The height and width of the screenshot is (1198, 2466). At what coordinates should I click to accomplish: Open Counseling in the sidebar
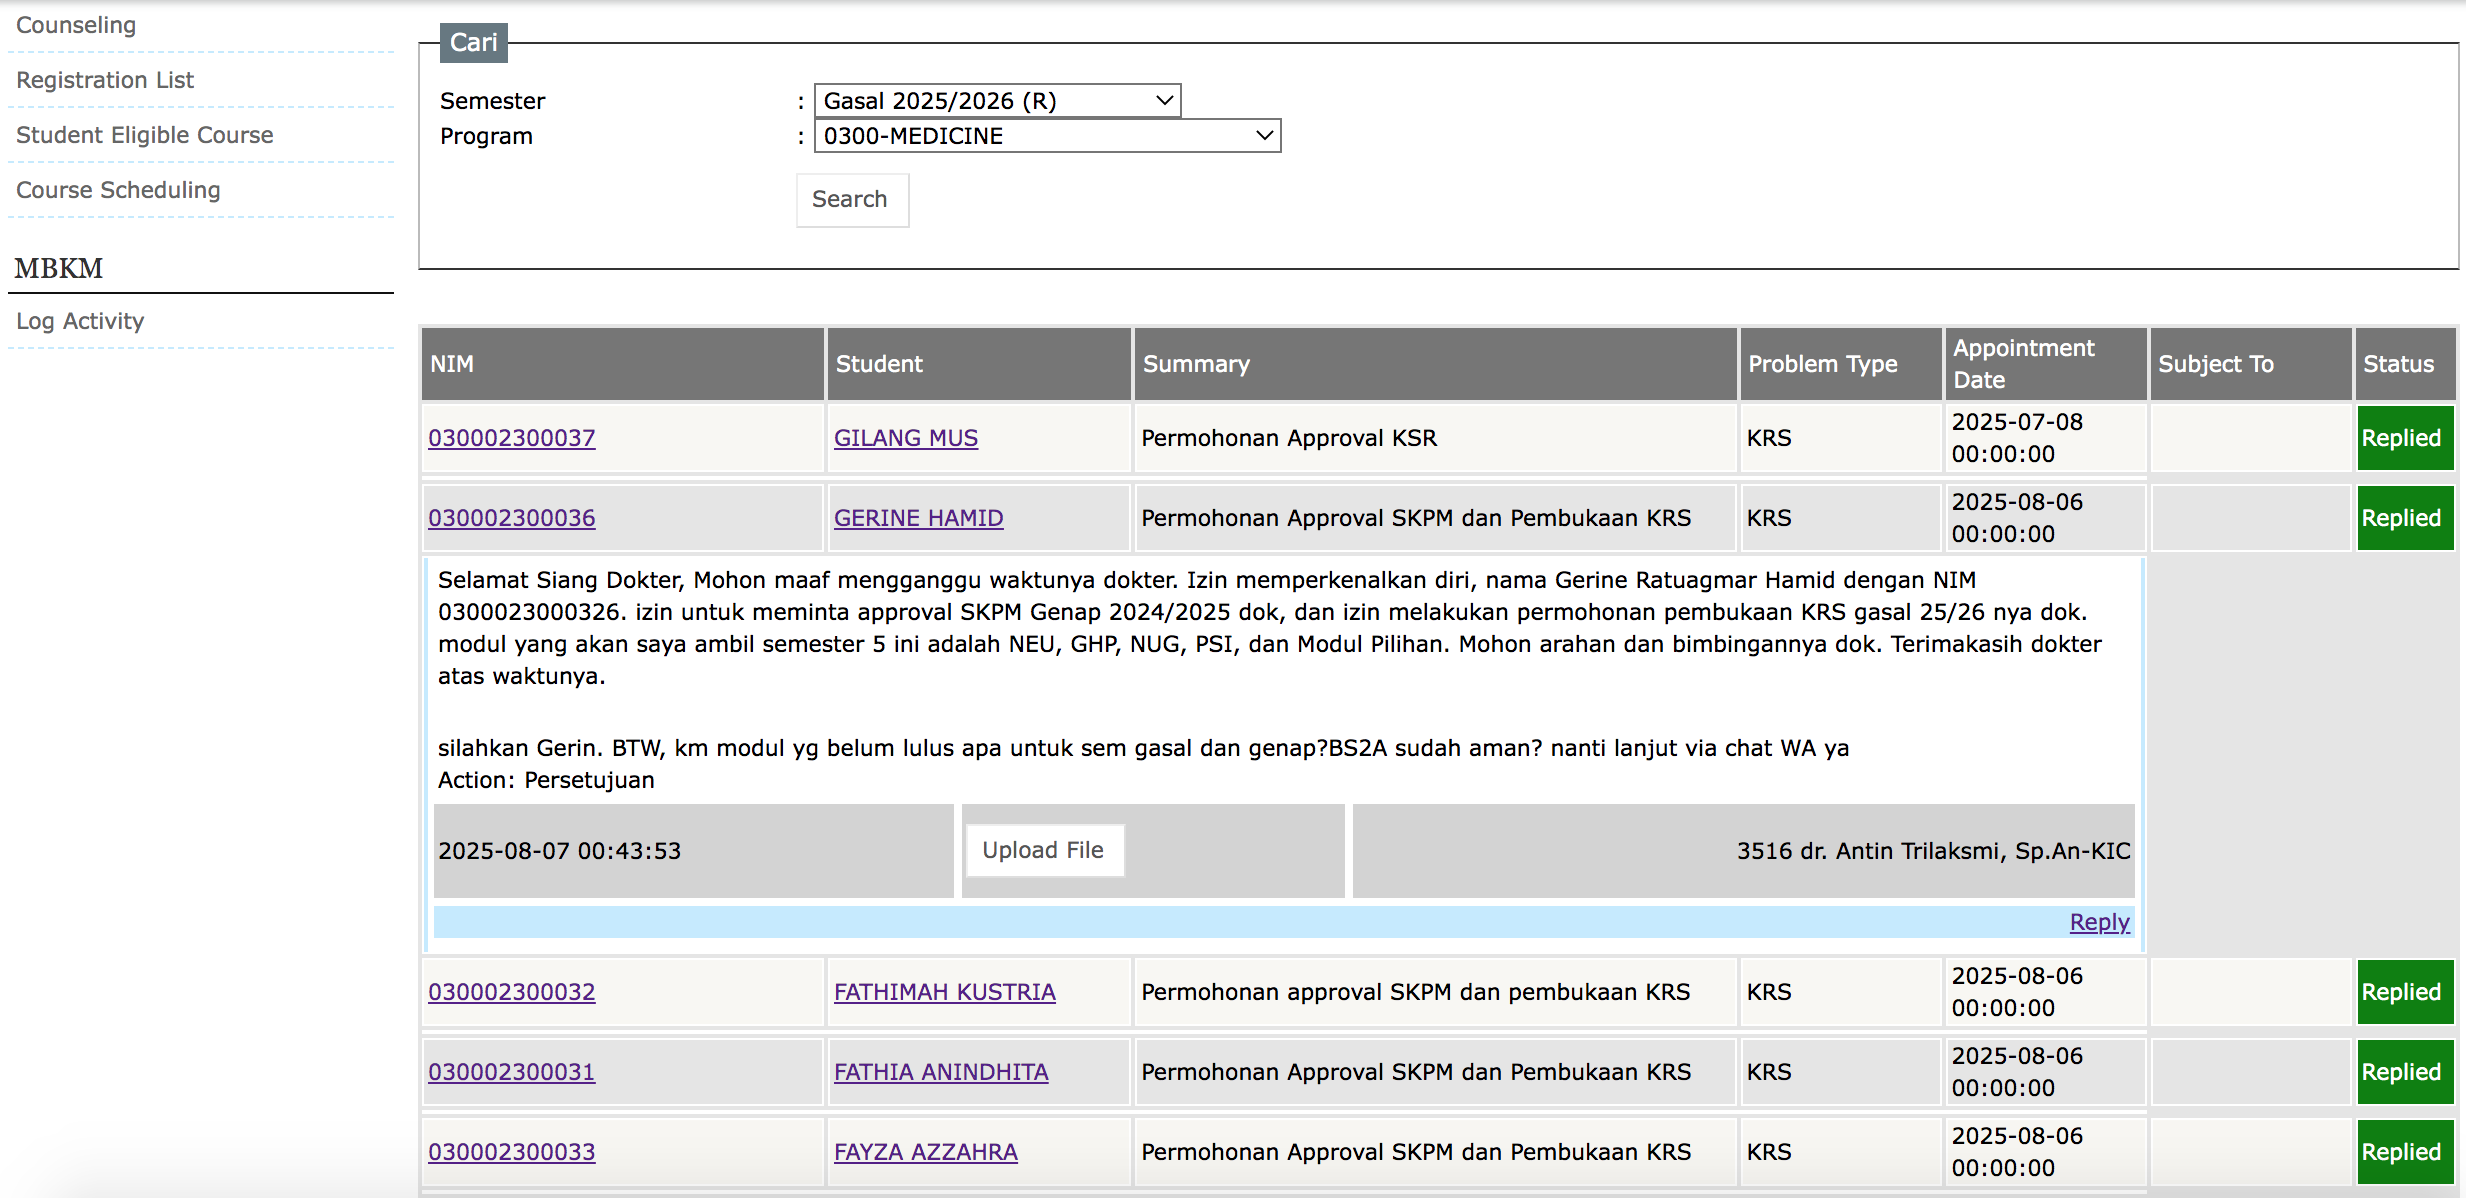point(76,25)
